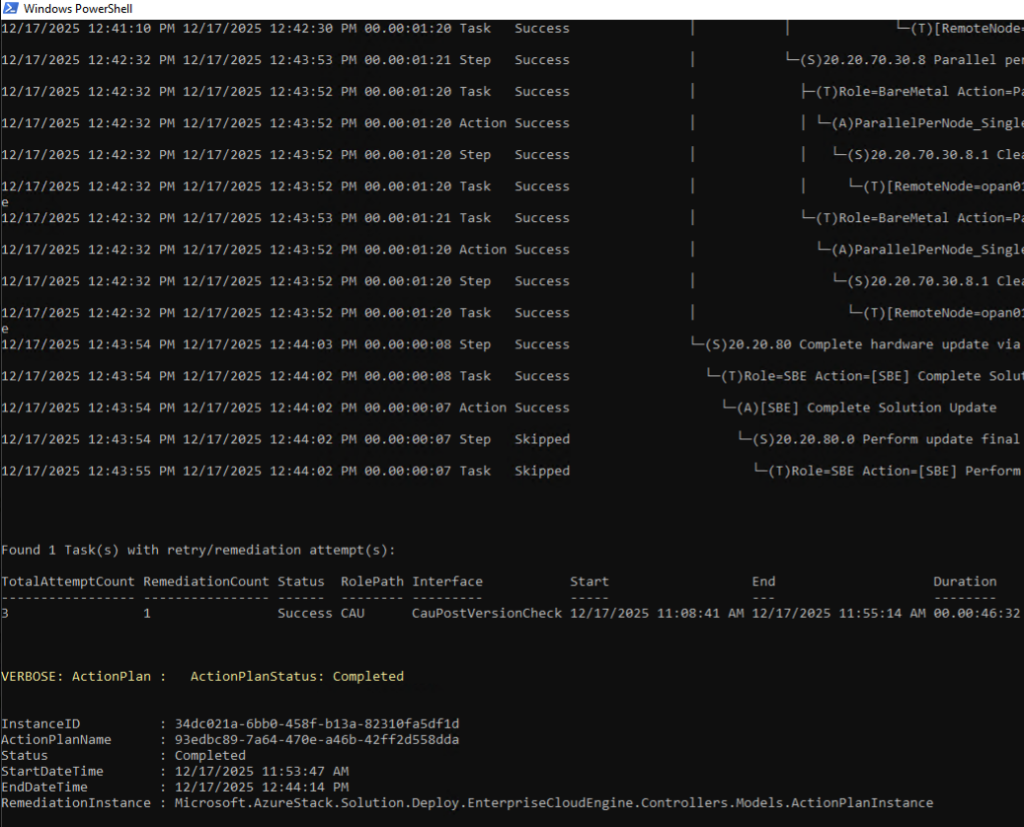Click the RemediationCount column header

click(x=206, y=581)
